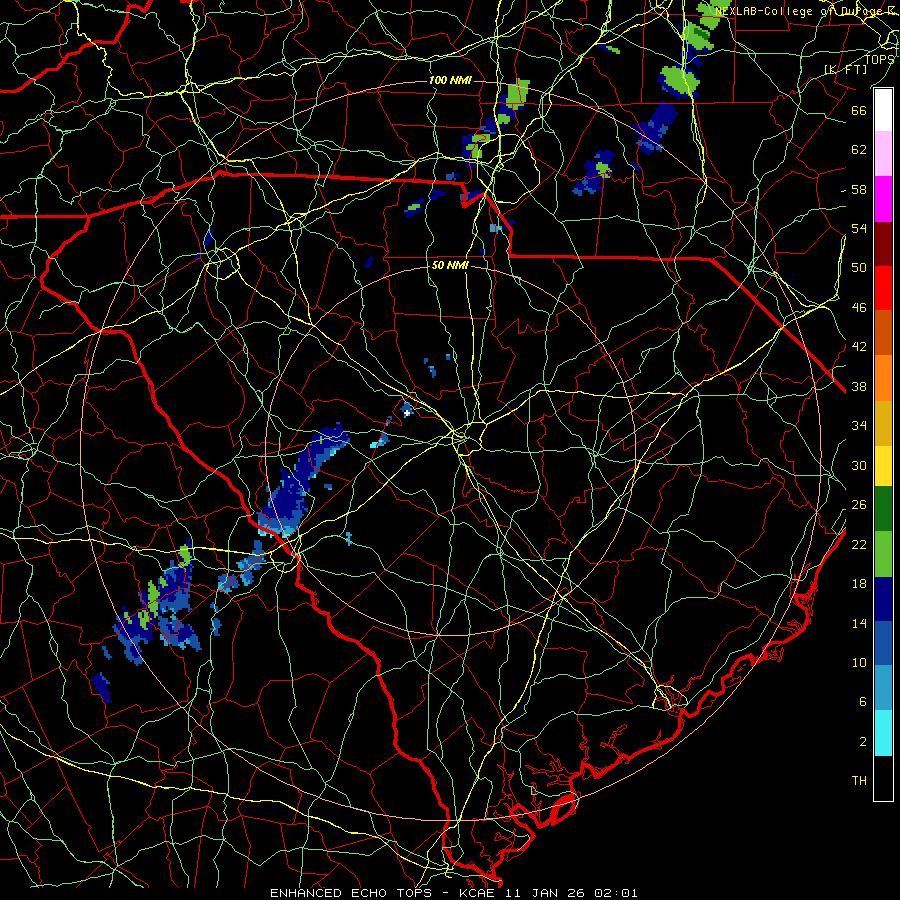Click the "100 NMI" range ring label
This screenshot has height=900, width=900.
pos(451,80)
